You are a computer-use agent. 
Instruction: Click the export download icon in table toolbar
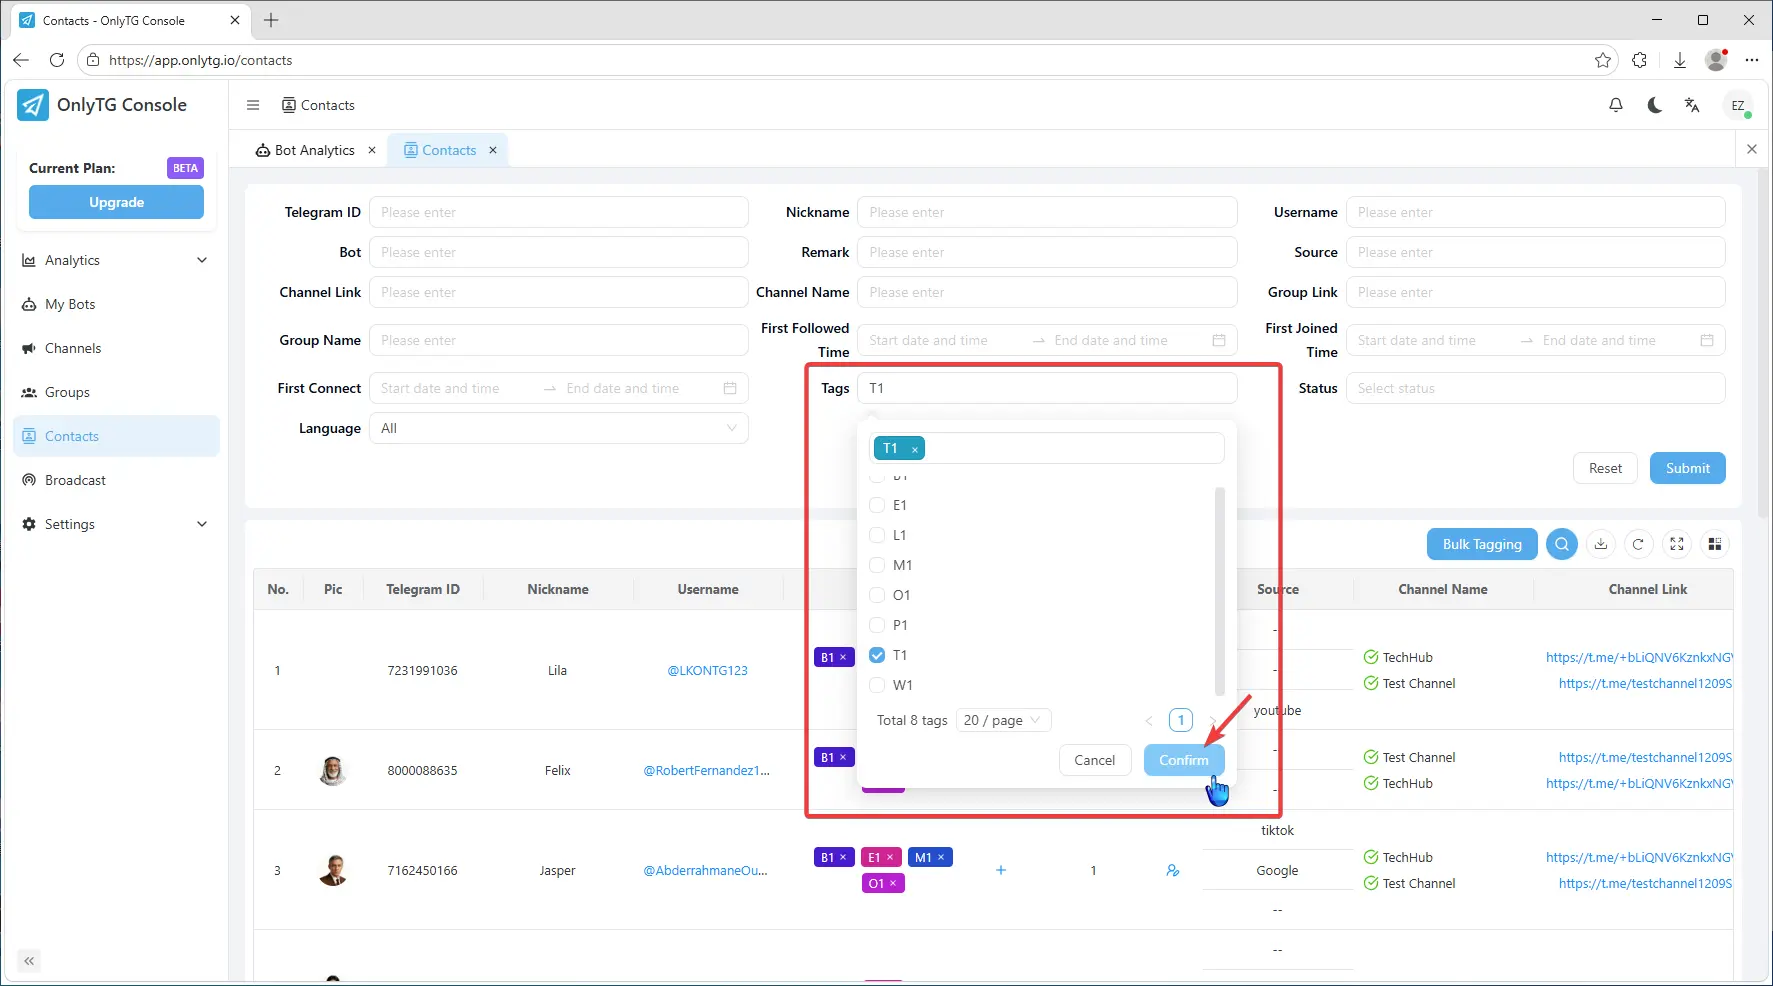tap(1601, 544)
